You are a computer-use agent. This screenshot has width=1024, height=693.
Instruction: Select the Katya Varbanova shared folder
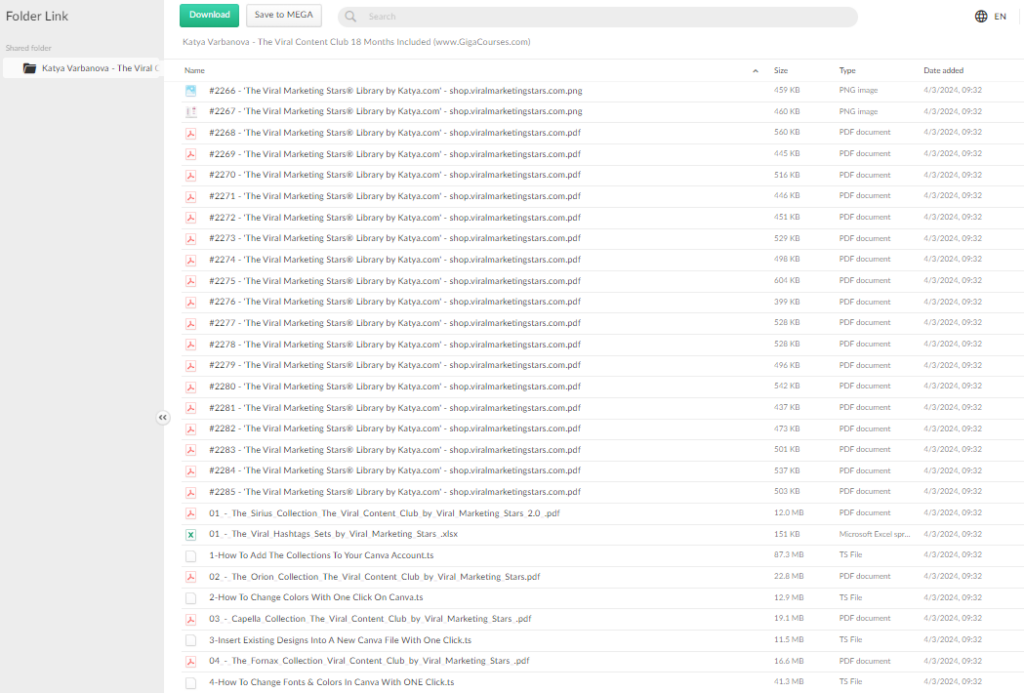(x=98, y=68)
